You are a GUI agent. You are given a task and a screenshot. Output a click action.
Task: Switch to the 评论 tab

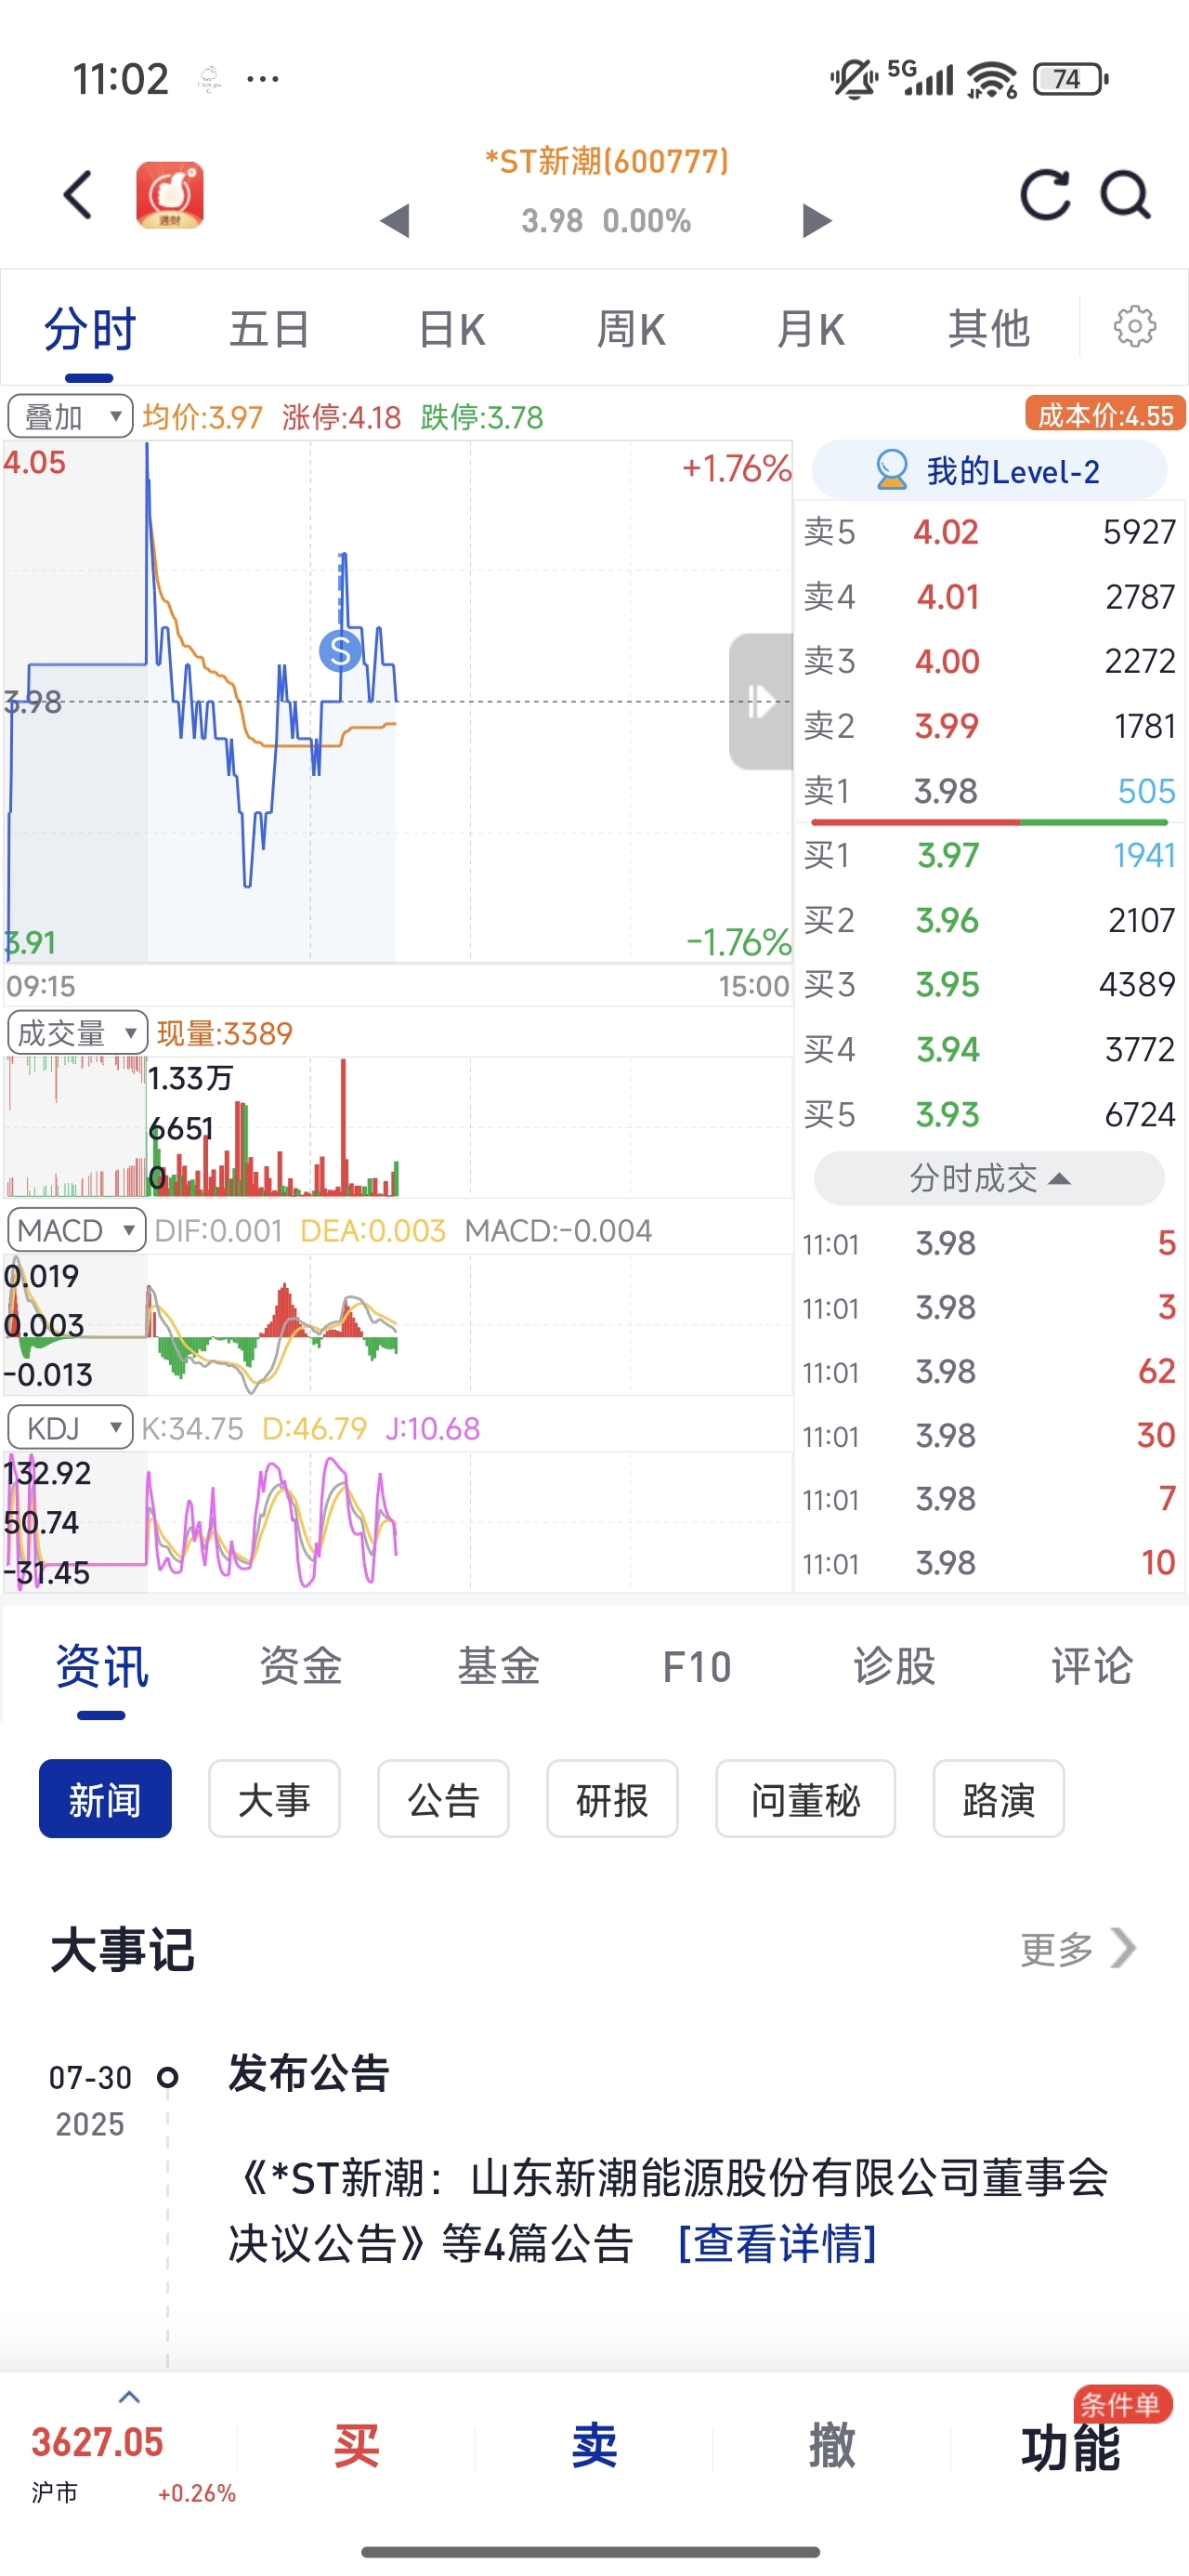tap(1092, 1667)
